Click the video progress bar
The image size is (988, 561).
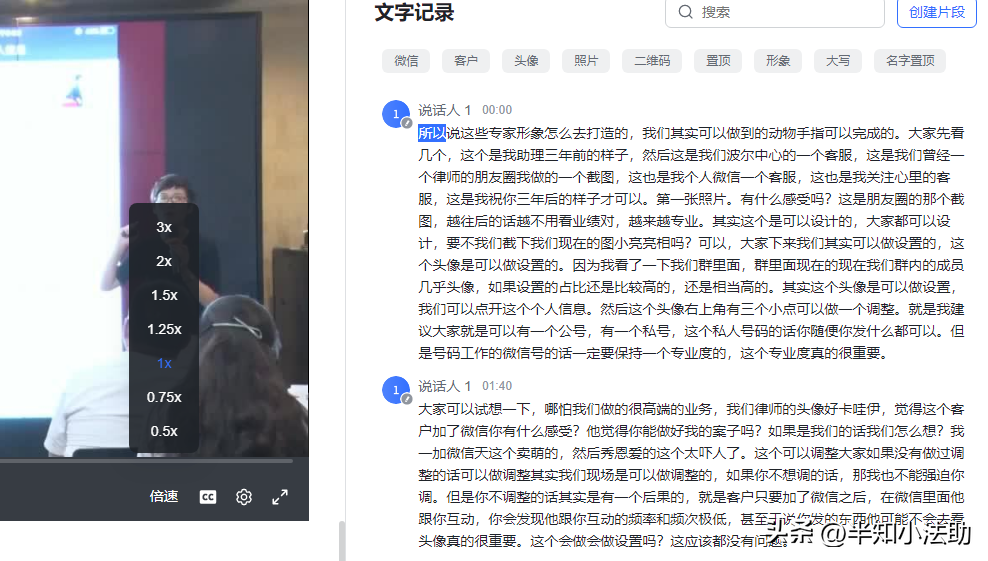146,461
